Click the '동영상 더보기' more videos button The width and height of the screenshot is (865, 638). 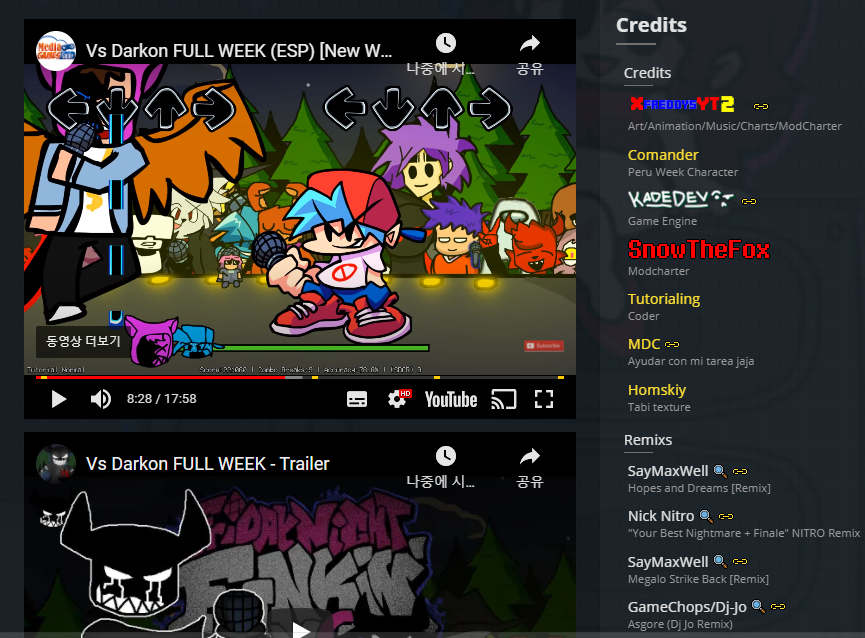[x=83, y=341]
